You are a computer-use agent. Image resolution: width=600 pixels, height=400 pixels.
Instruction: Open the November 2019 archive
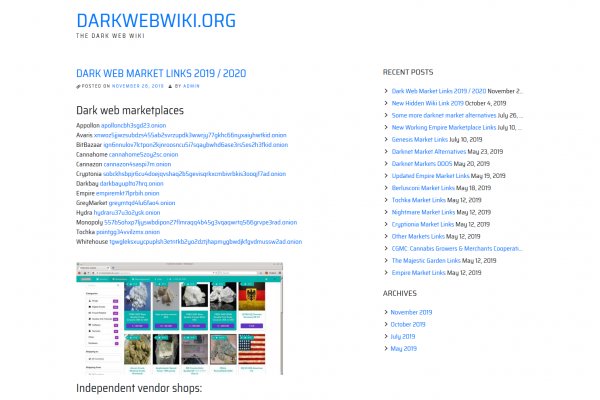411,312
